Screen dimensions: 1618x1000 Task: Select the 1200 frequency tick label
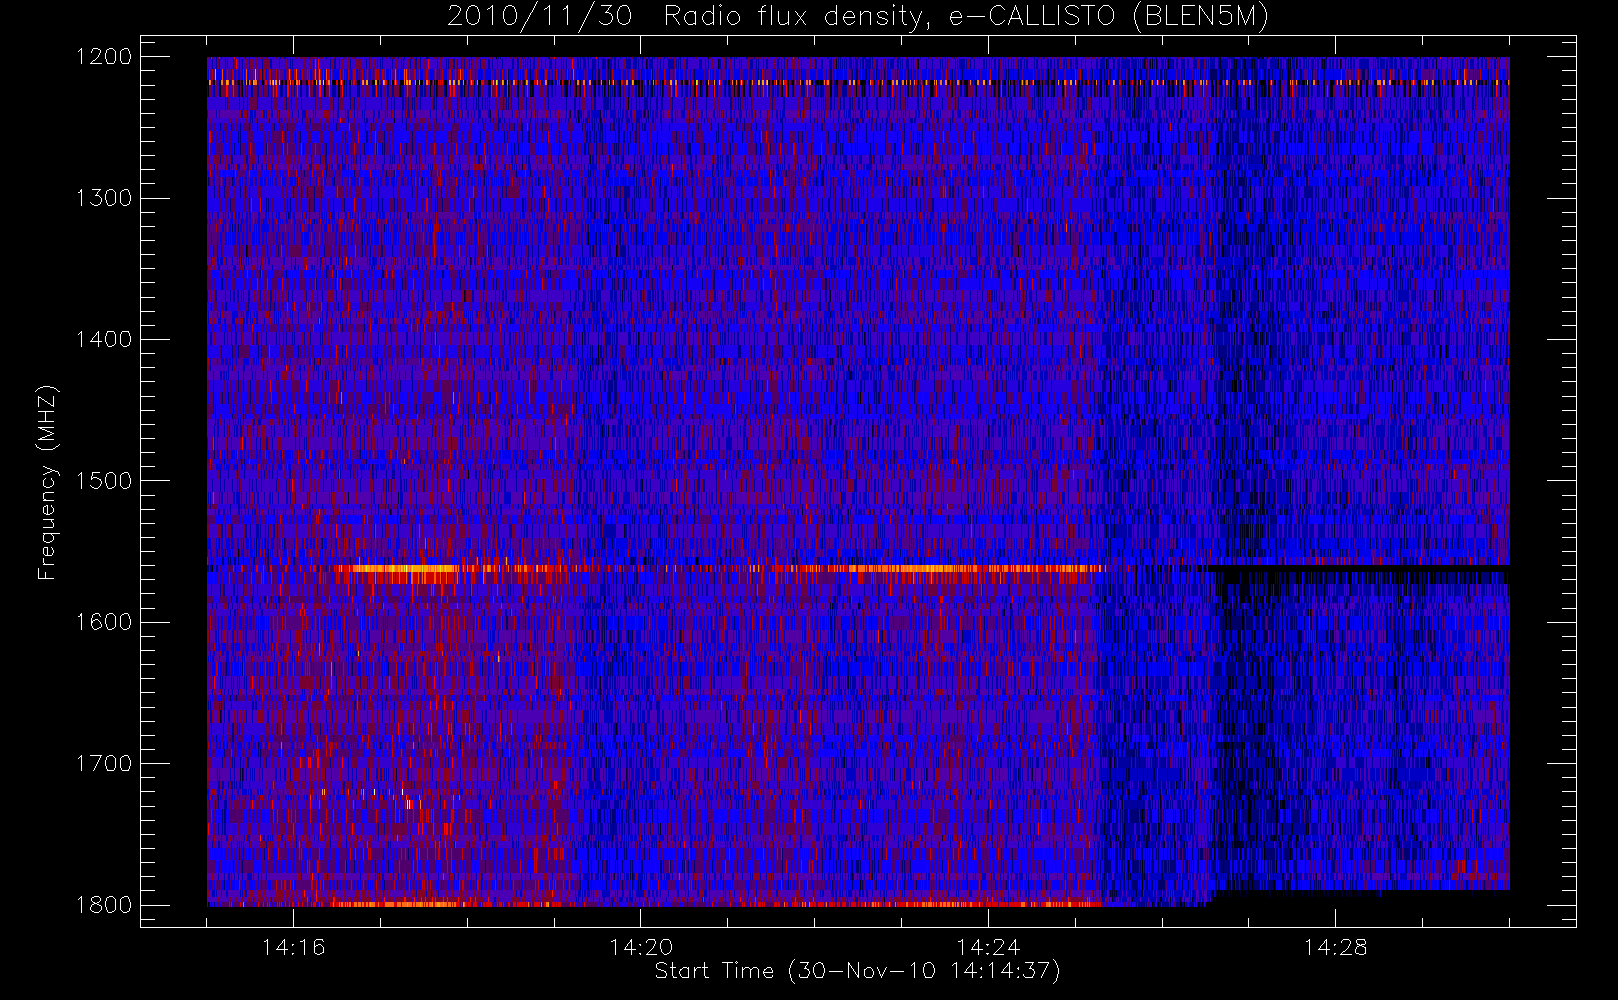tap(105, 57)
